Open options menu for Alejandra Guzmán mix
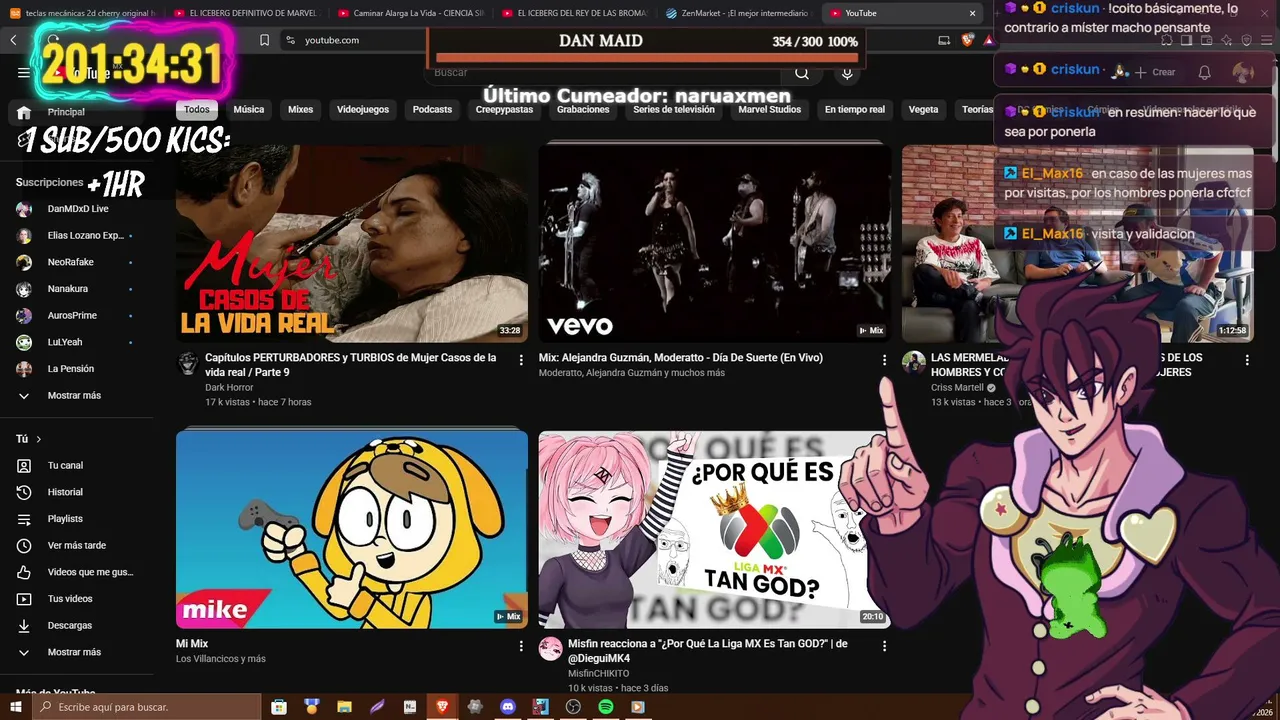 pos(884,360)
